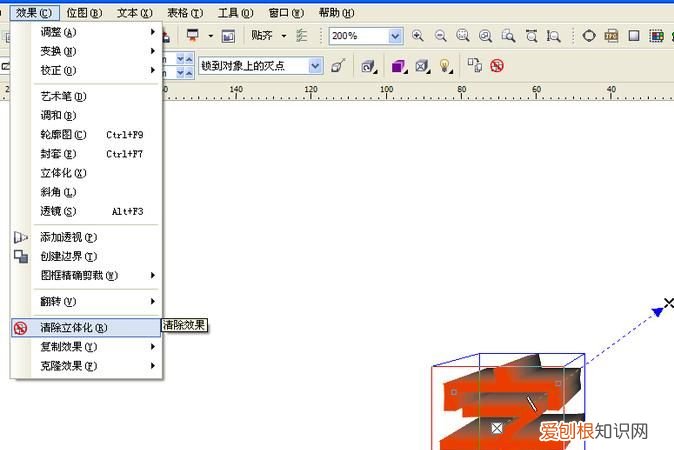Open the 200% zoom level dropdown
674x450 pixels.
point(395,36)
